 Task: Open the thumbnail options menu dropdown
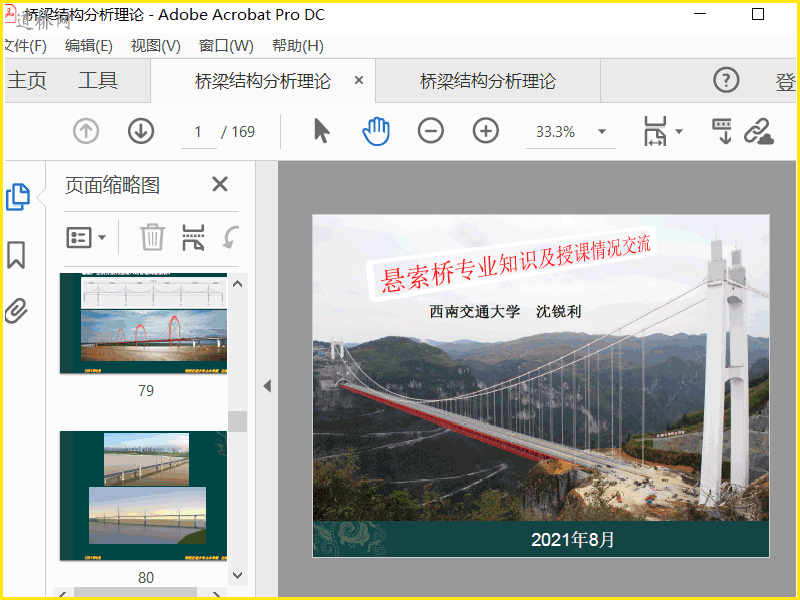[86, 237]
